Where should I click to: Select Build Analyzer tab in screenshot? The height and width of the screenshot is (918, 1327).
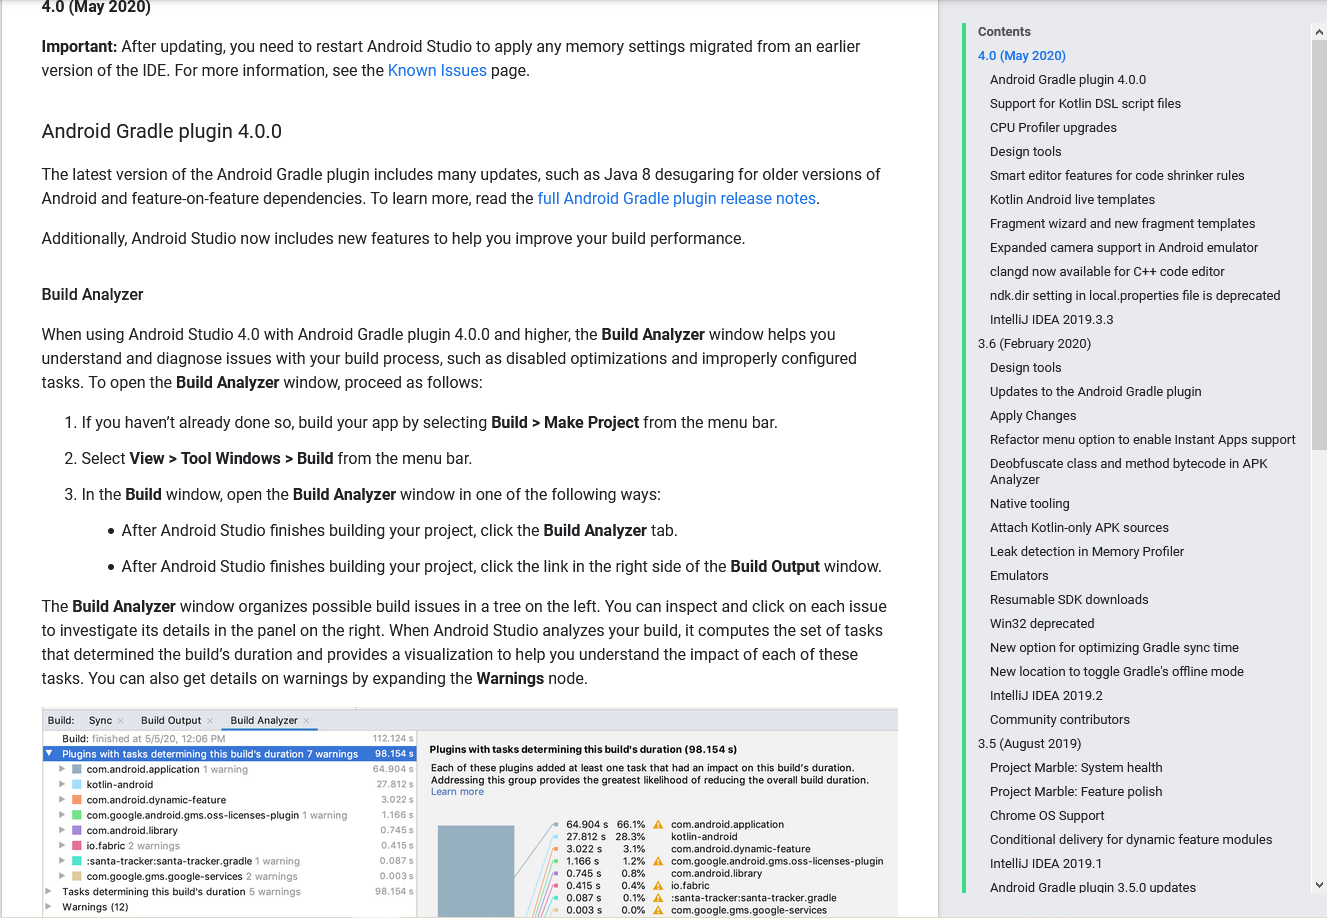click(264, 720)
